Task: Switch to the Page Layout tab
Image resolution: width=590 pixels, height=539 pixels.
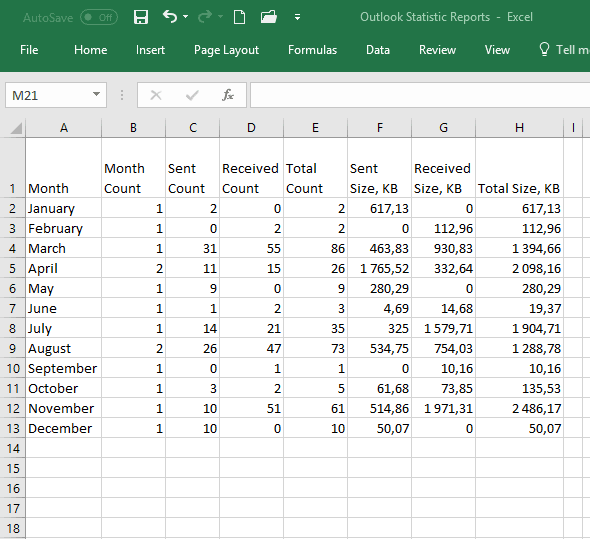Action: [226, 50]
